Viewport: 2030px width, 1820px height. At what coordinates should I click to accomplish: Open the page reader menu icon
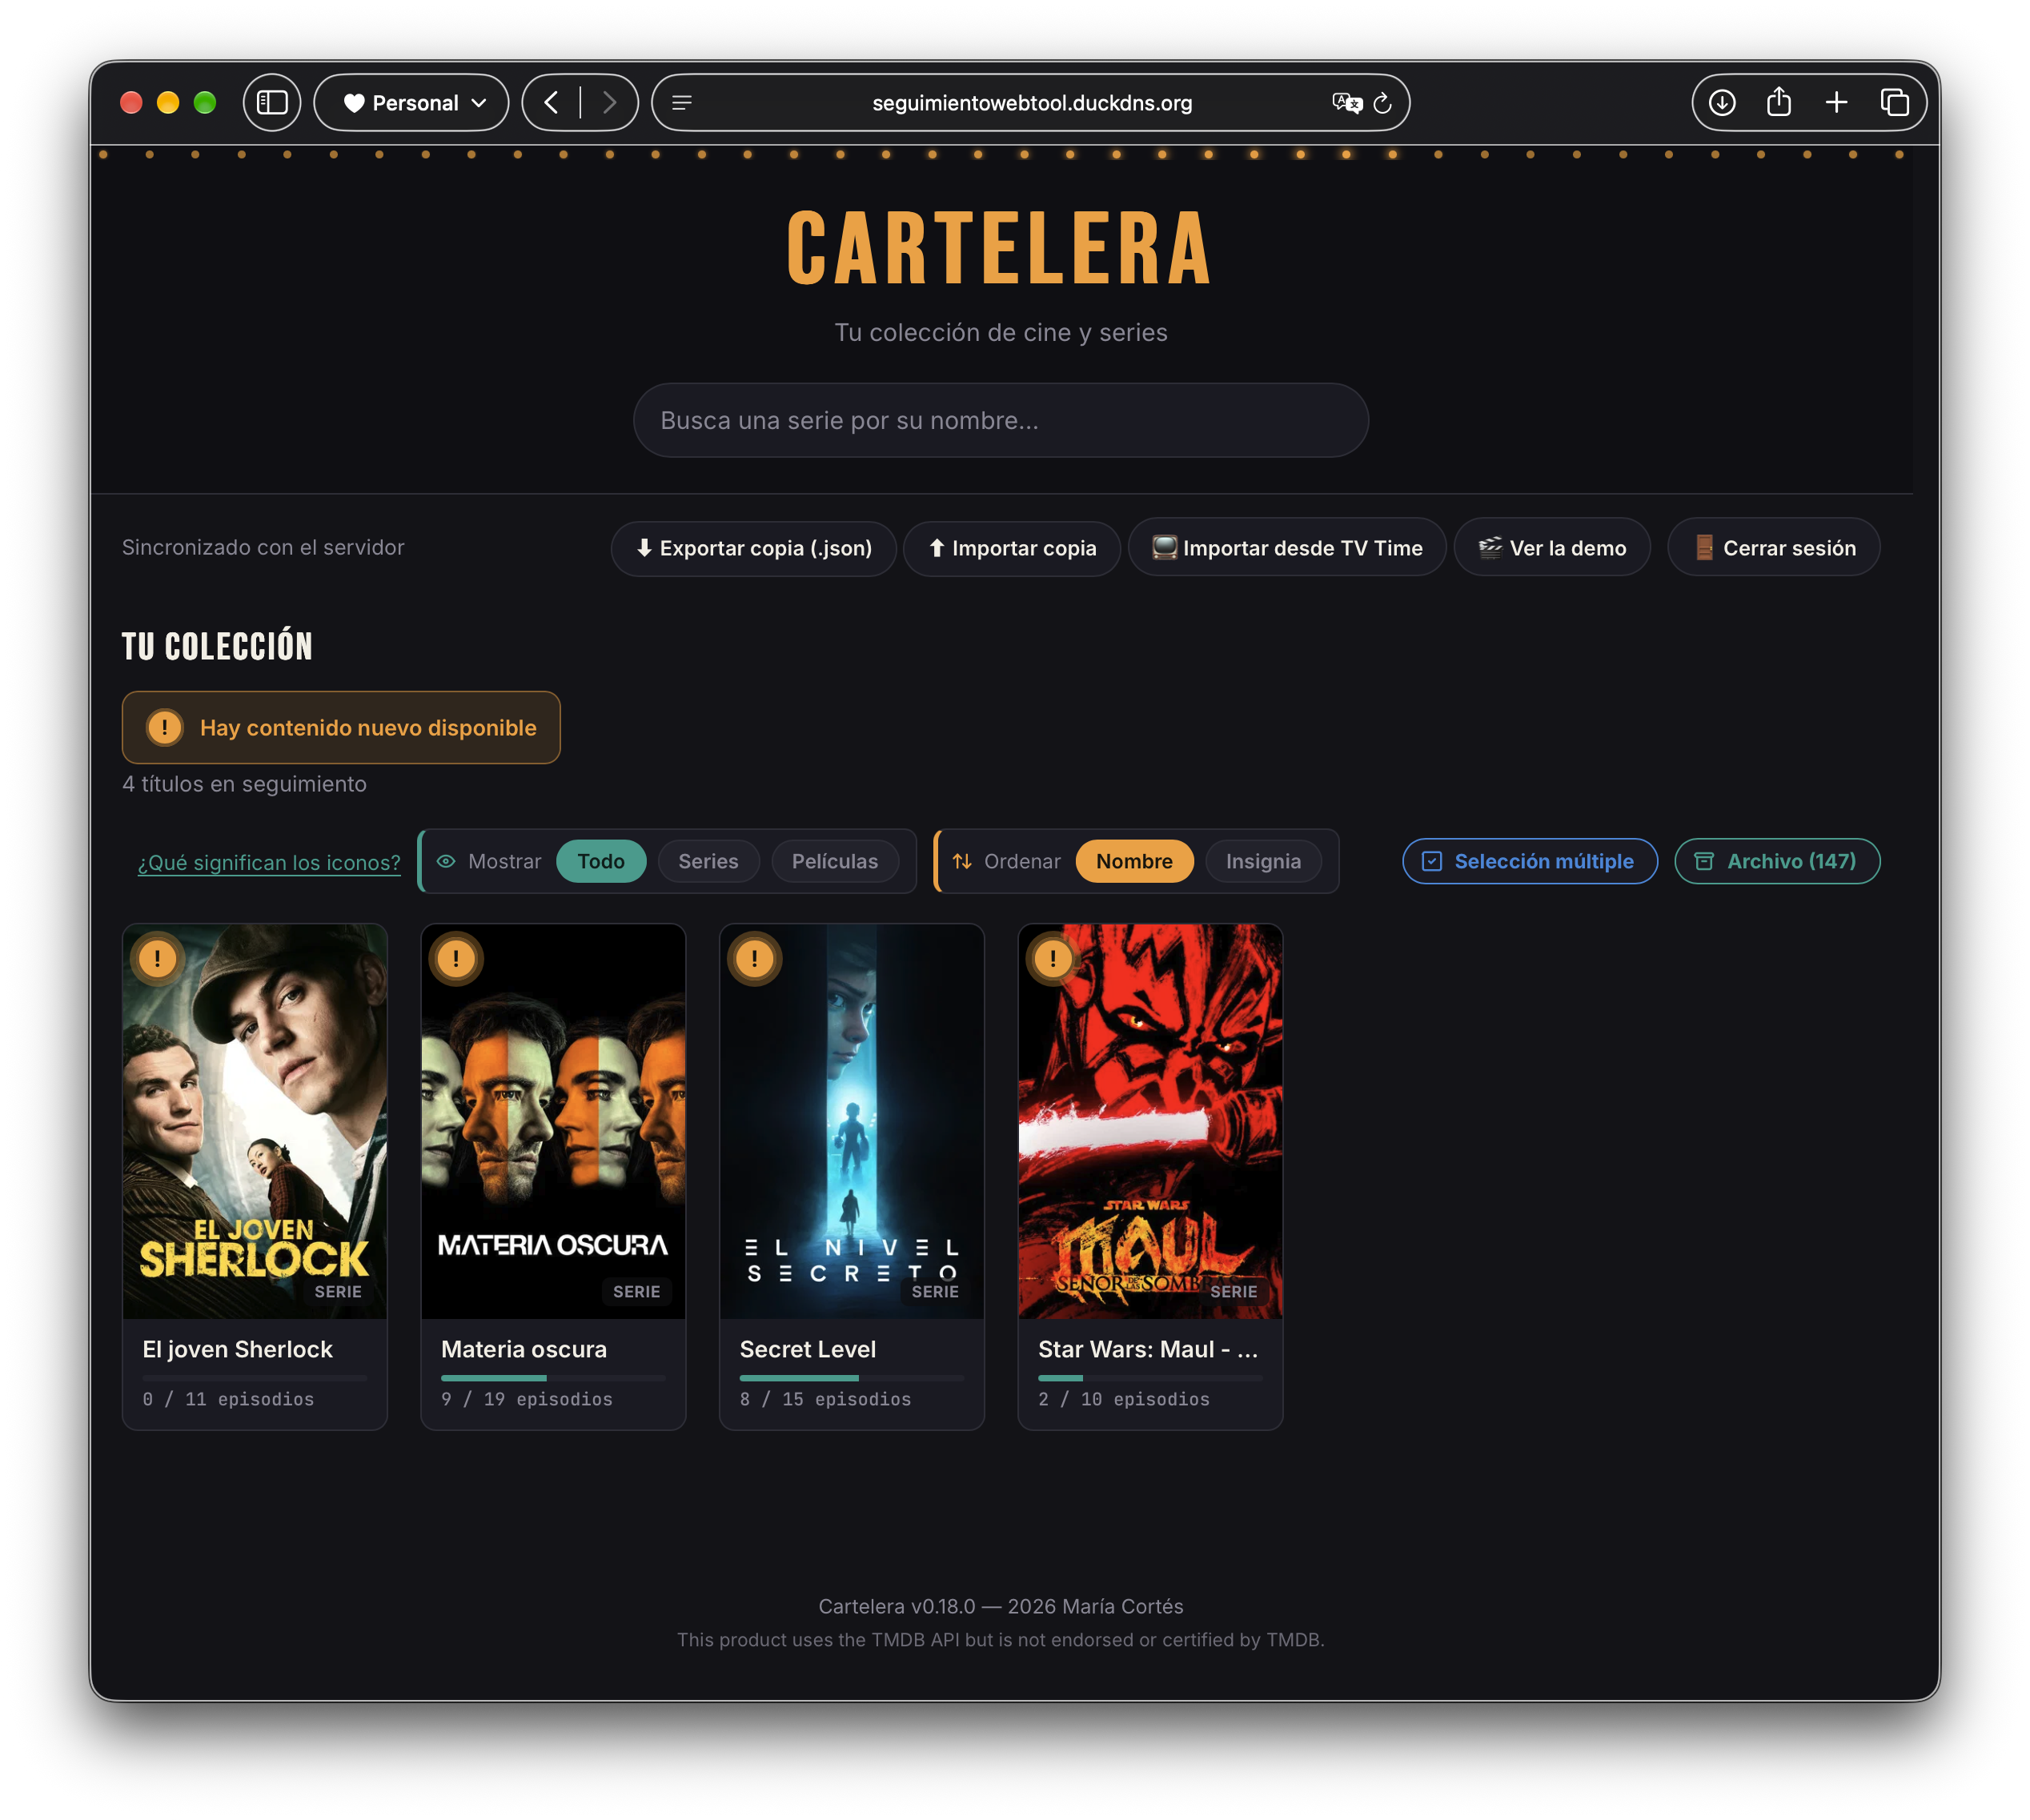[x=682, y=103]
